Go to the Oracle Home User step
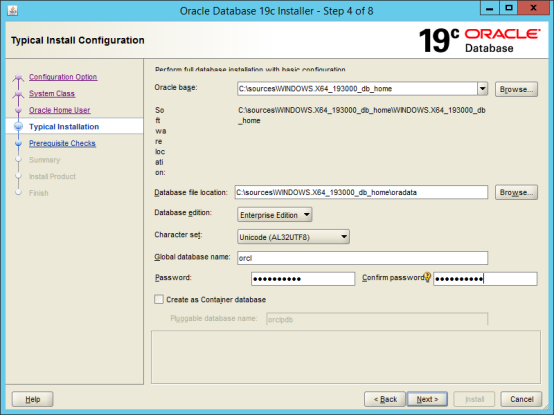 pos(60,110)
